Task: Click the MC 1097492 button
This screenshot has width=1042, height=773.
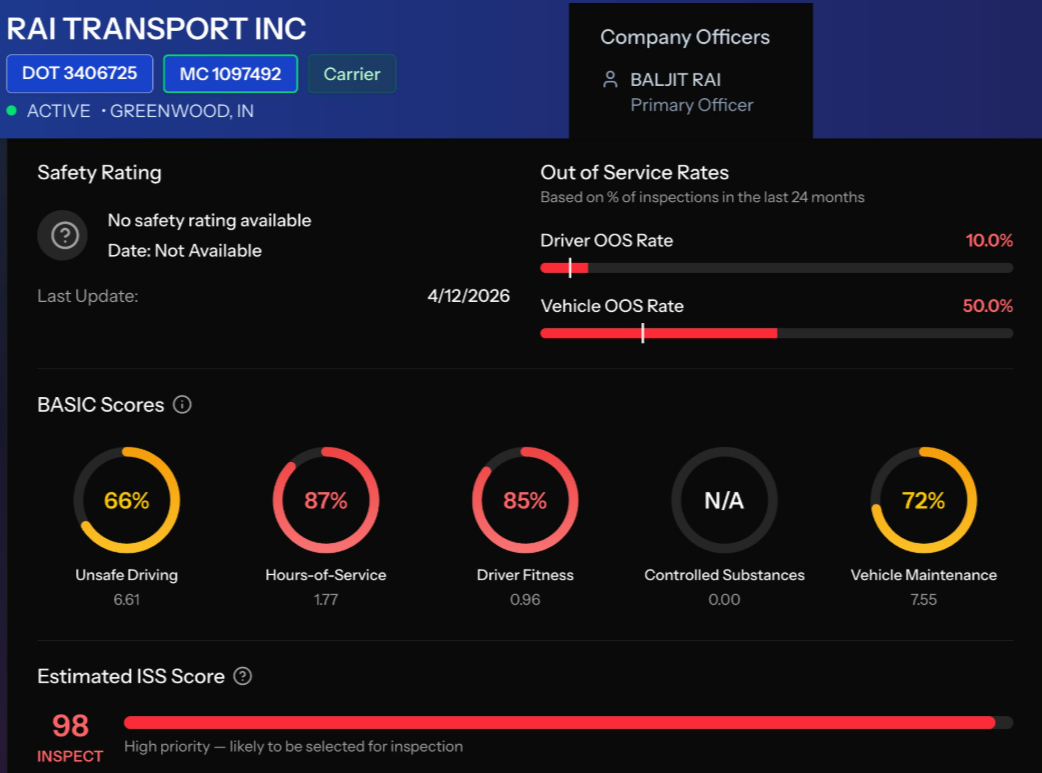Action: pyautogui.click(x=230, y=74)
